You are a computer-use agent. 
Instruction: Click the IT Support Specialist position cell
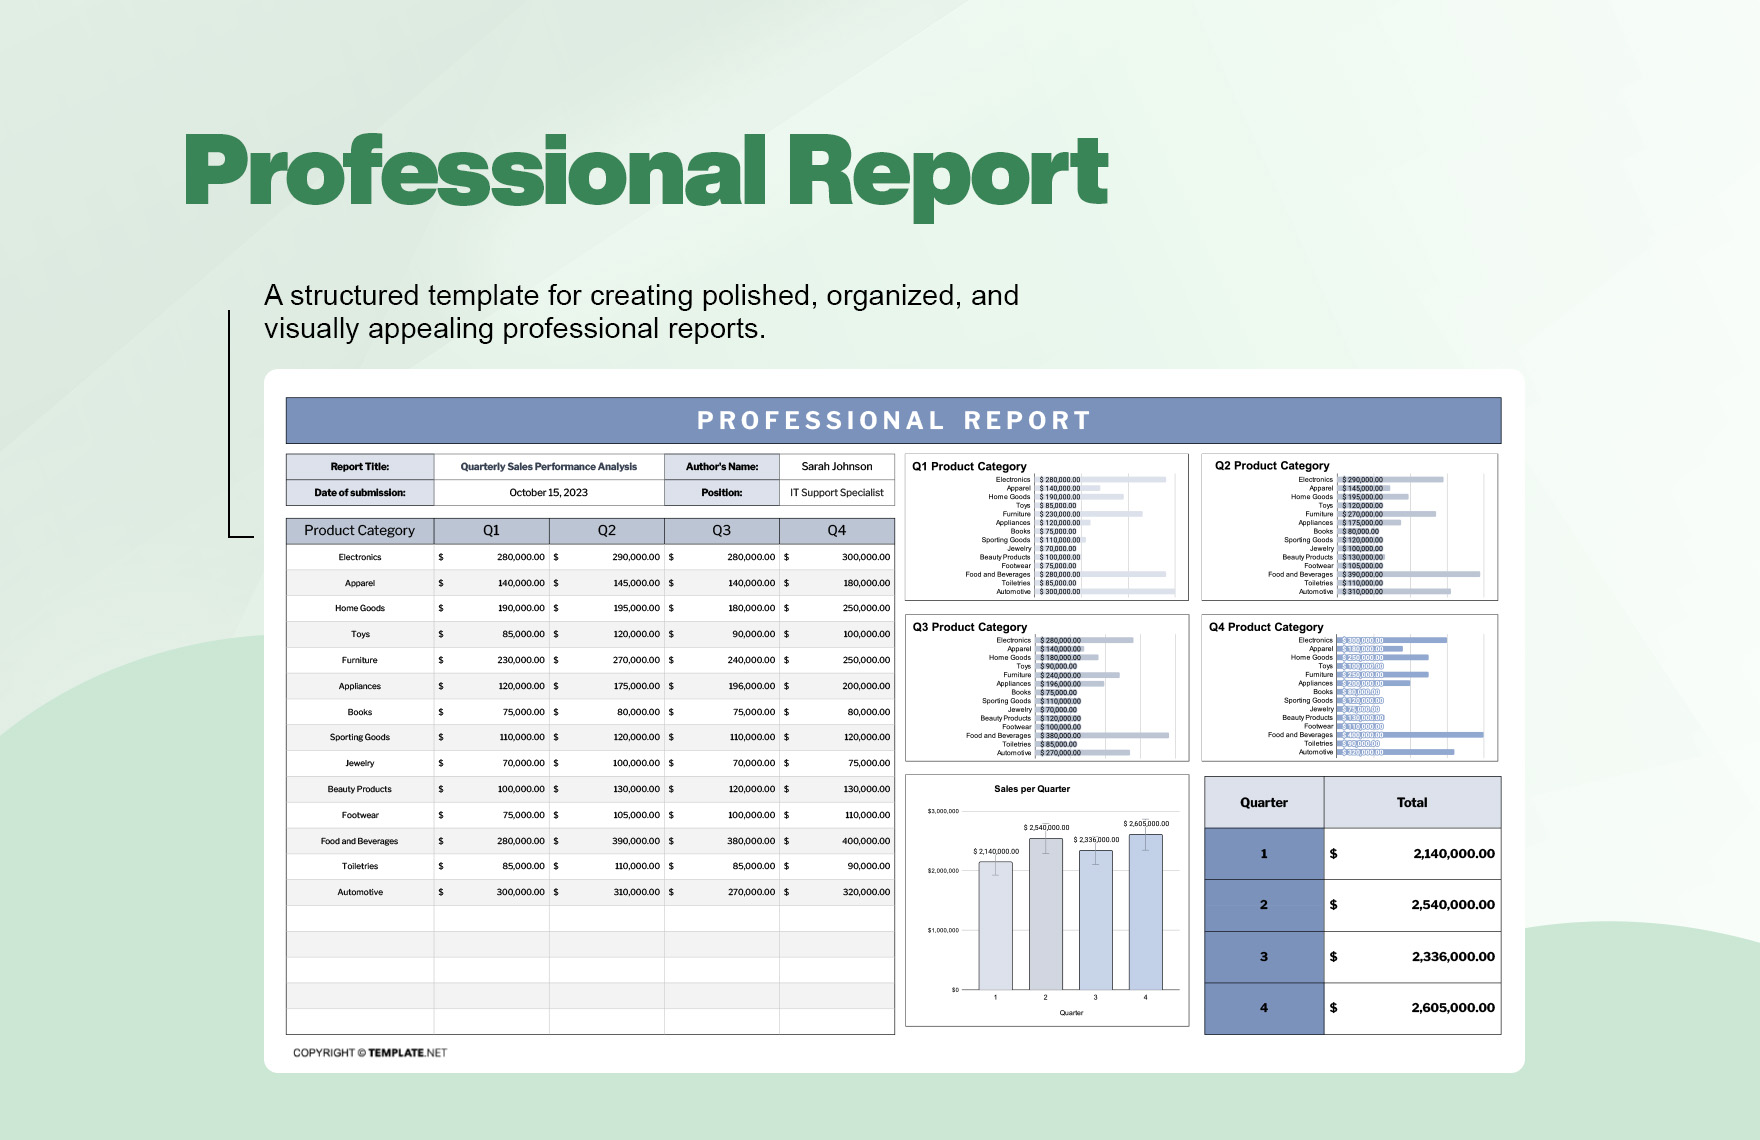click(837, 492)
